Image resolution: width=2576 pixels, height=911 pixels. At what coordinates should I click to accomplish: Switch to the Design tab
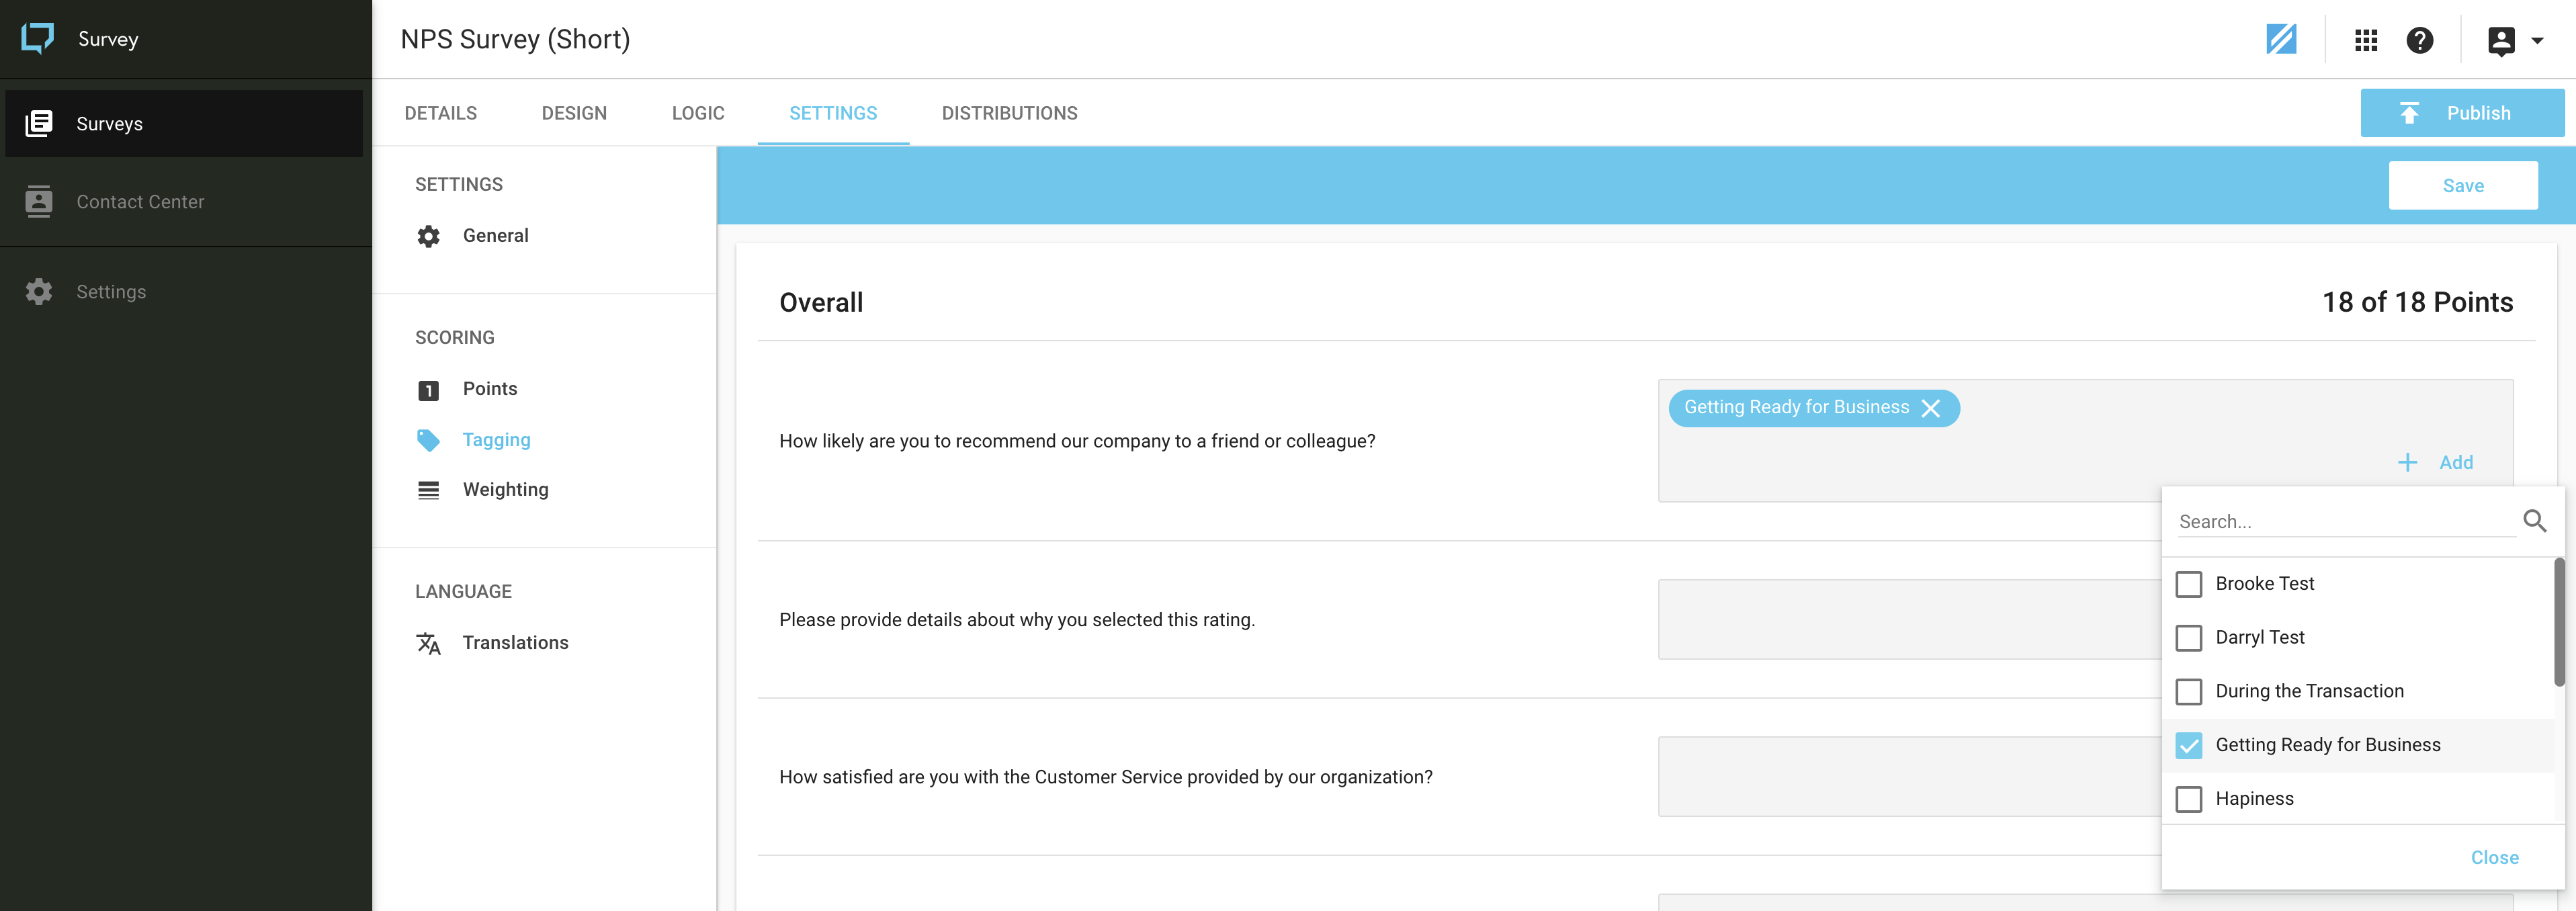click(574, 113)
